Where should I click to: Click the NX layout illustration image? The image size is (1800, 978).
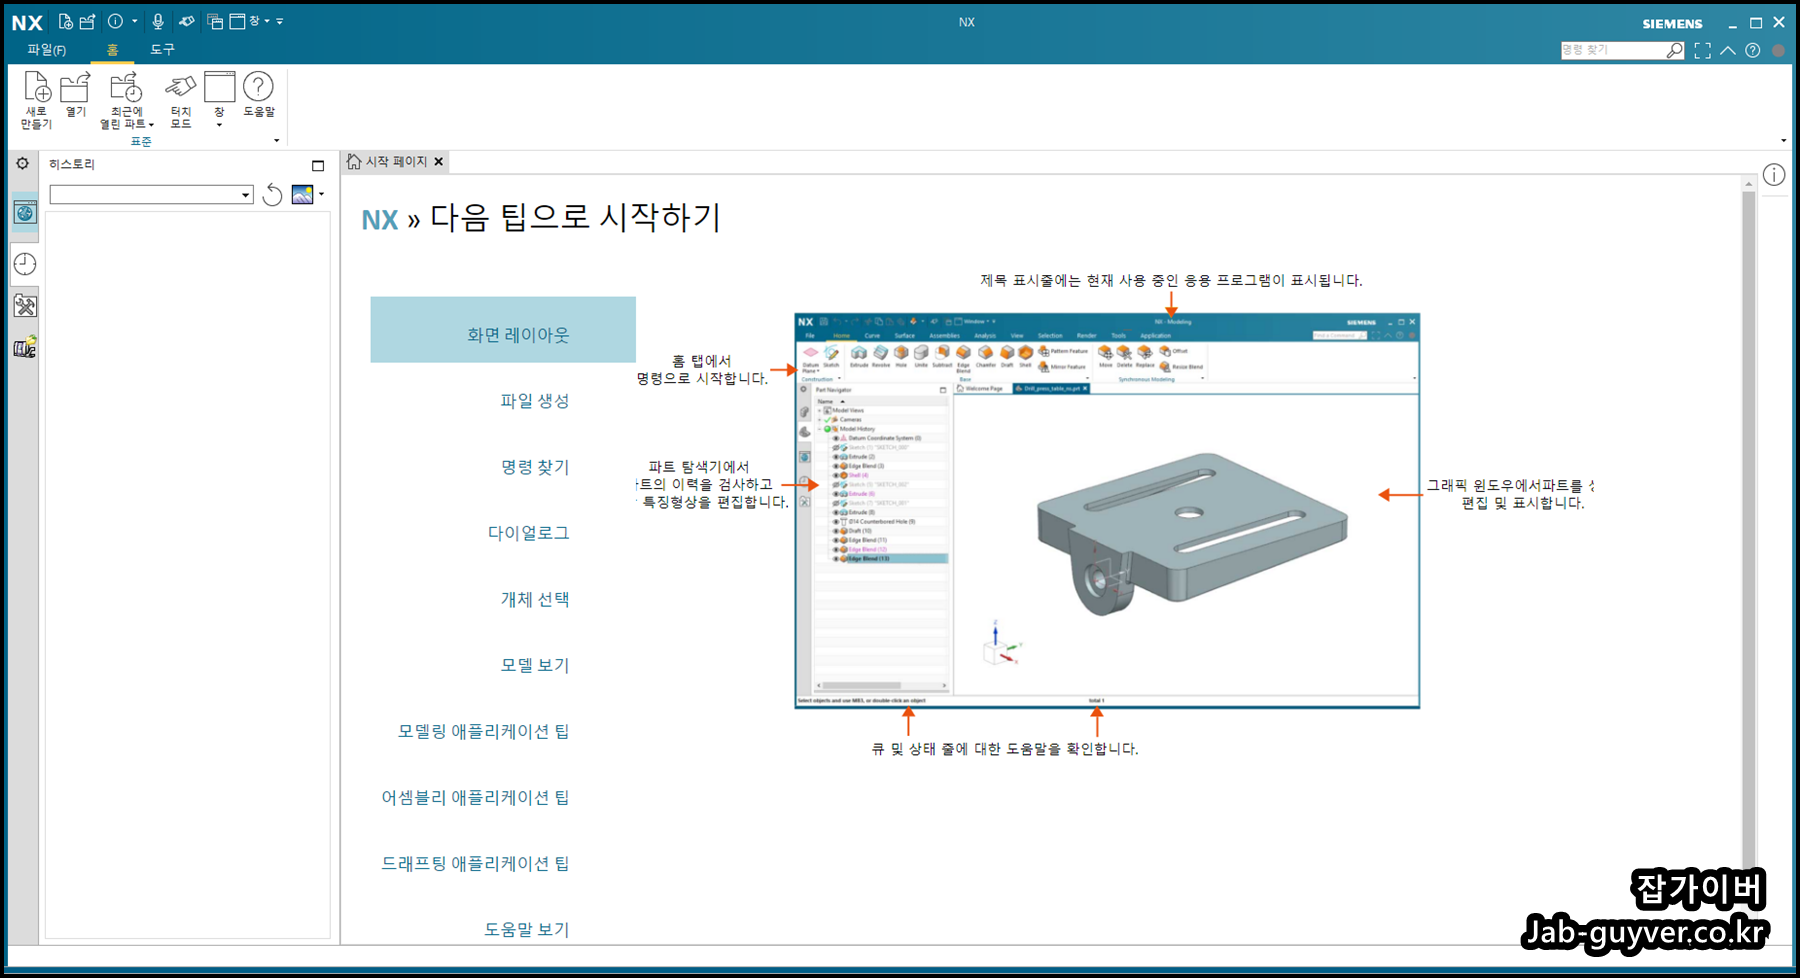click(x=1107, y=511)
